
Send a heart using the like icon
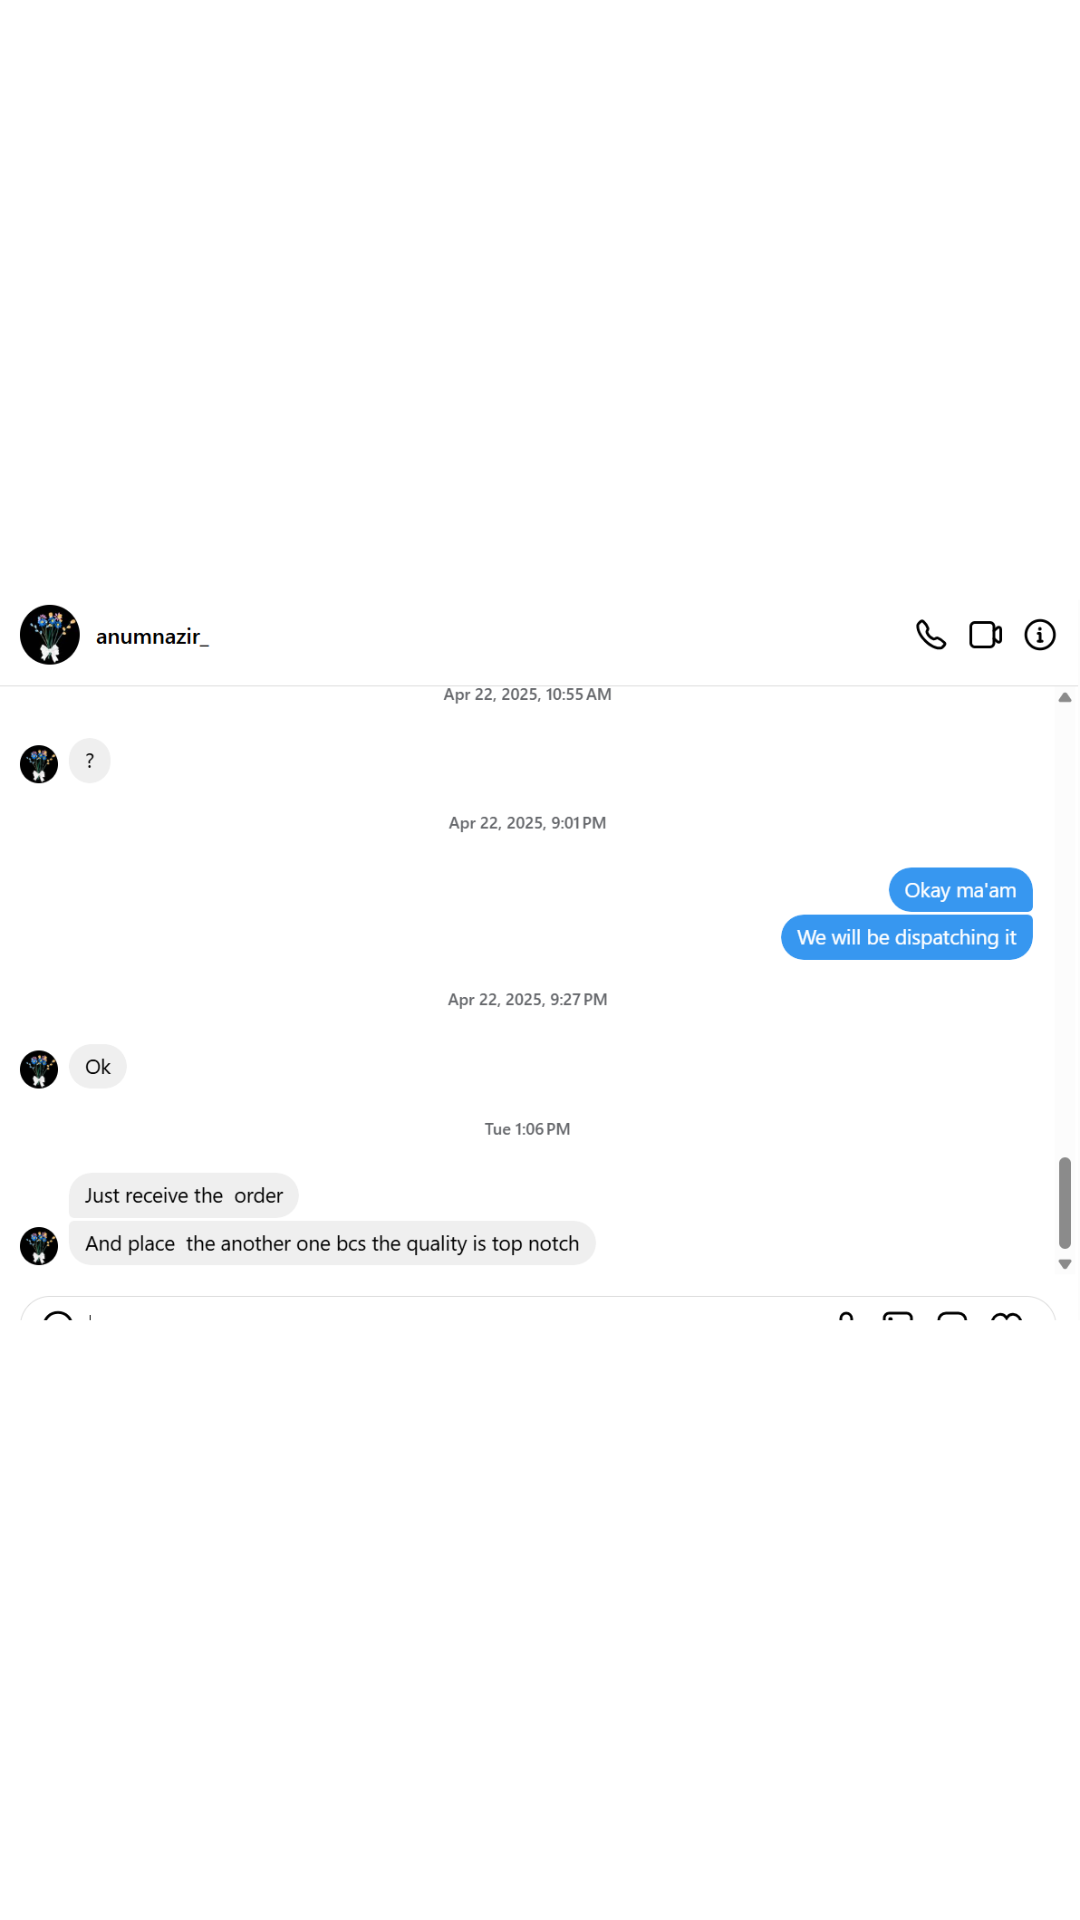pyautogui.click(x=1006, y=1316)
